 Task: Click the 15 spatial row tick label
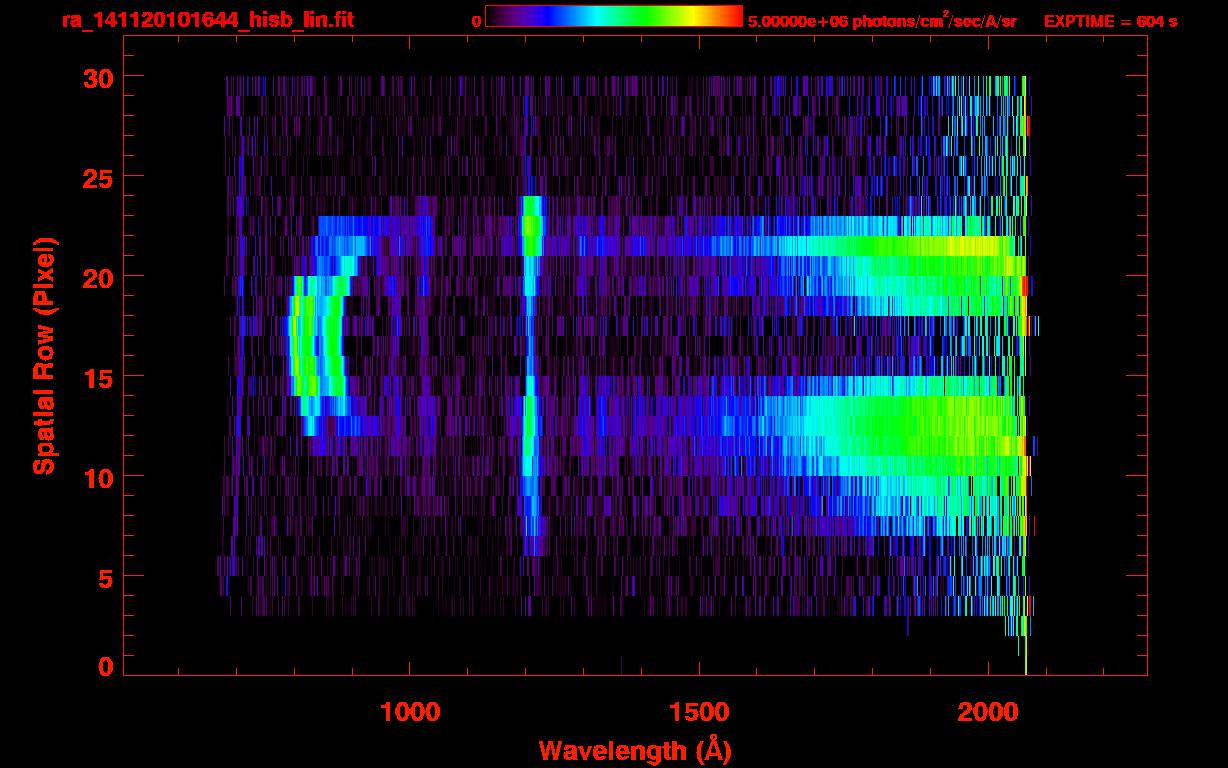coord(97,377)
